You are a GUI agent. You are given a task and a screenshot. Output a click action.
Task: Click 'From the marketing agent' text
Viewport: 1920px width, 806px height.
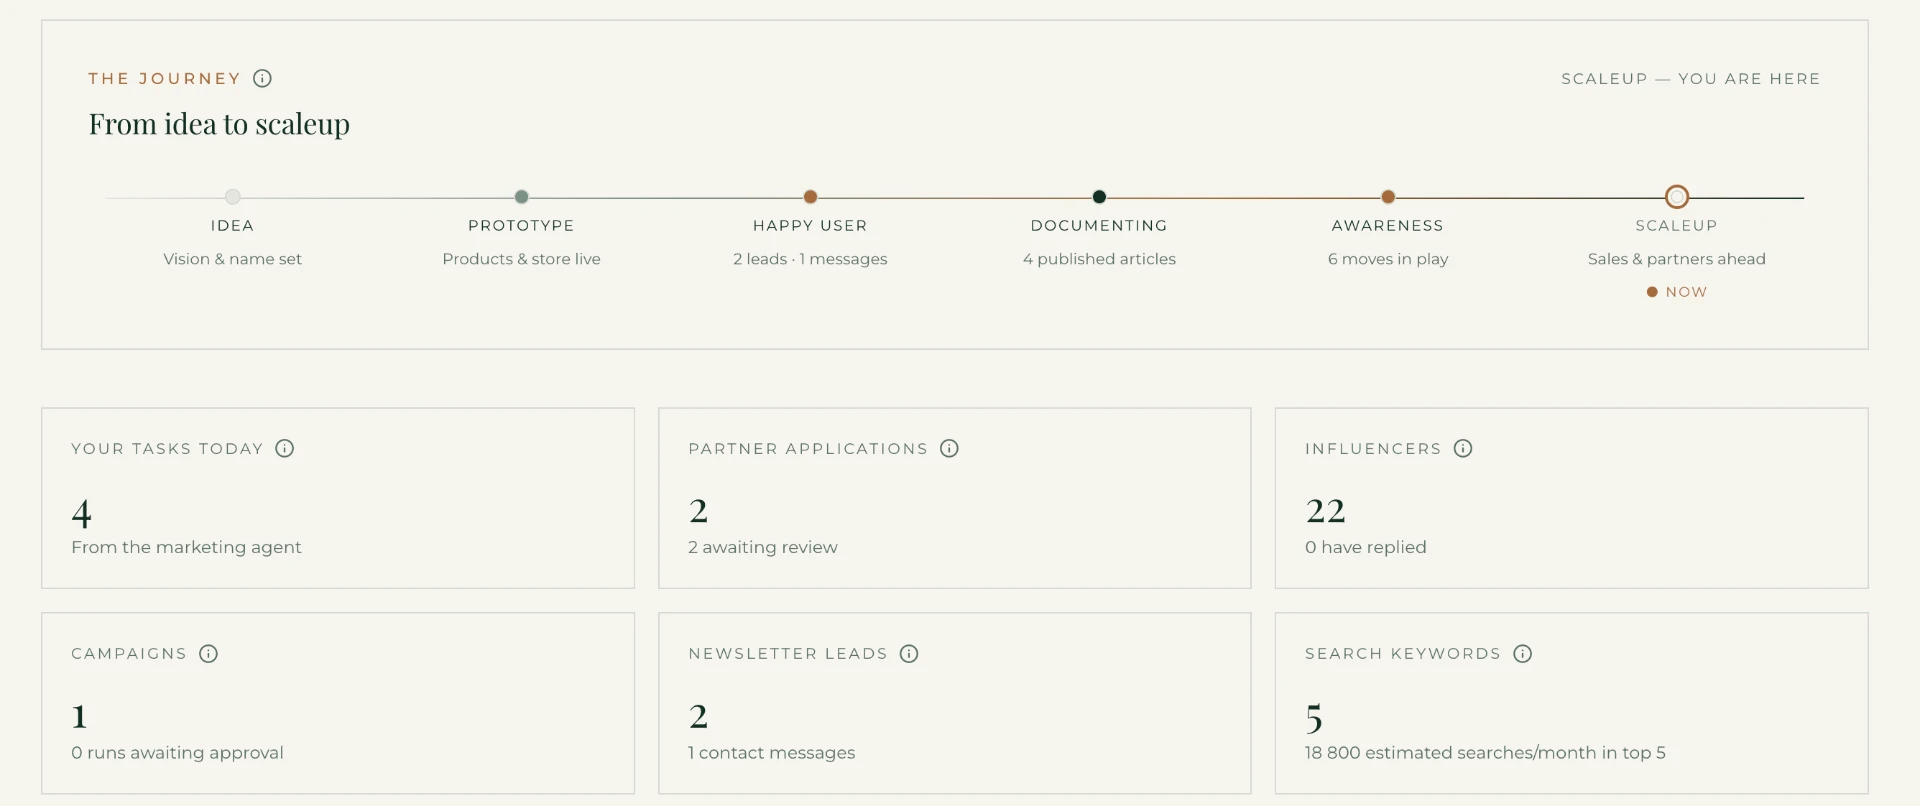[186, 547]
